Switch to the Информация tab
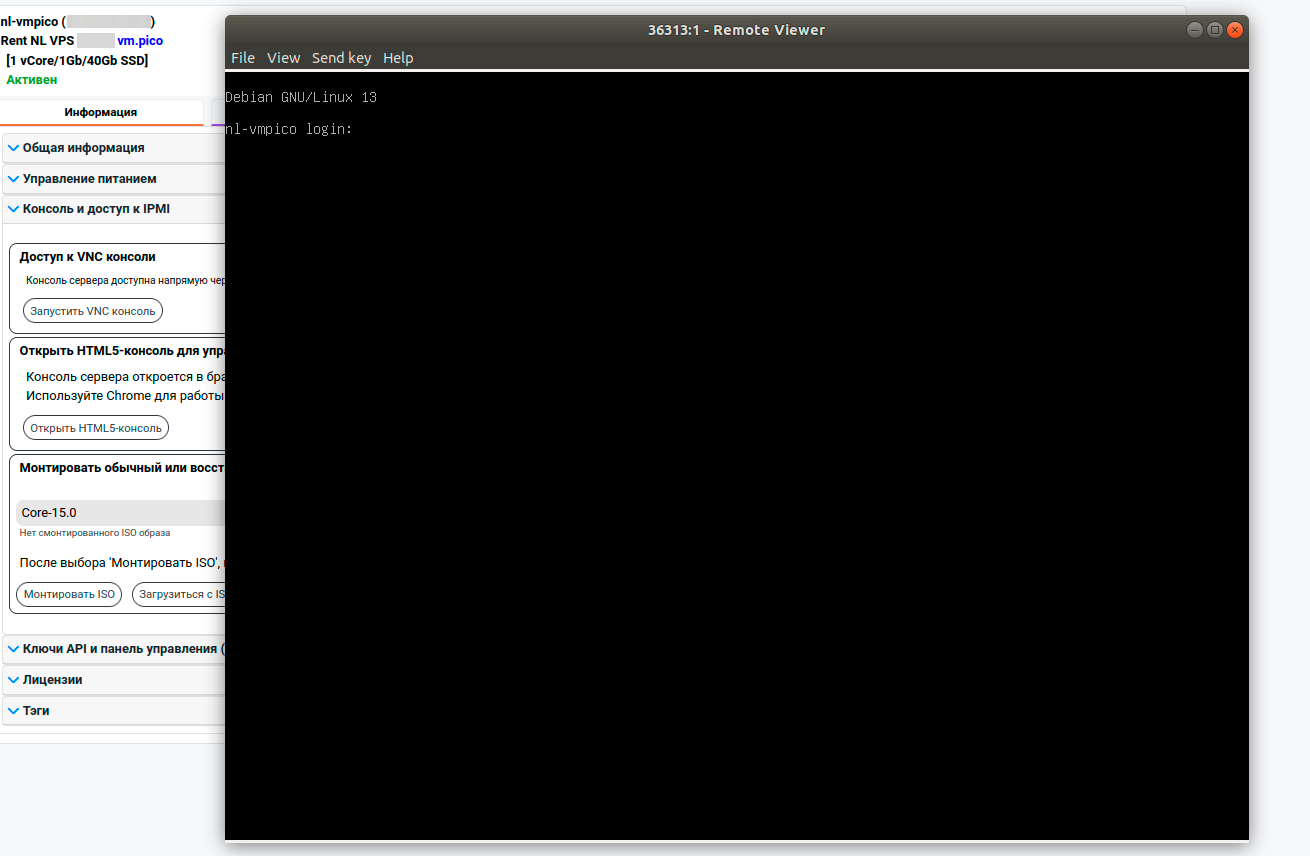 [101, 112]
